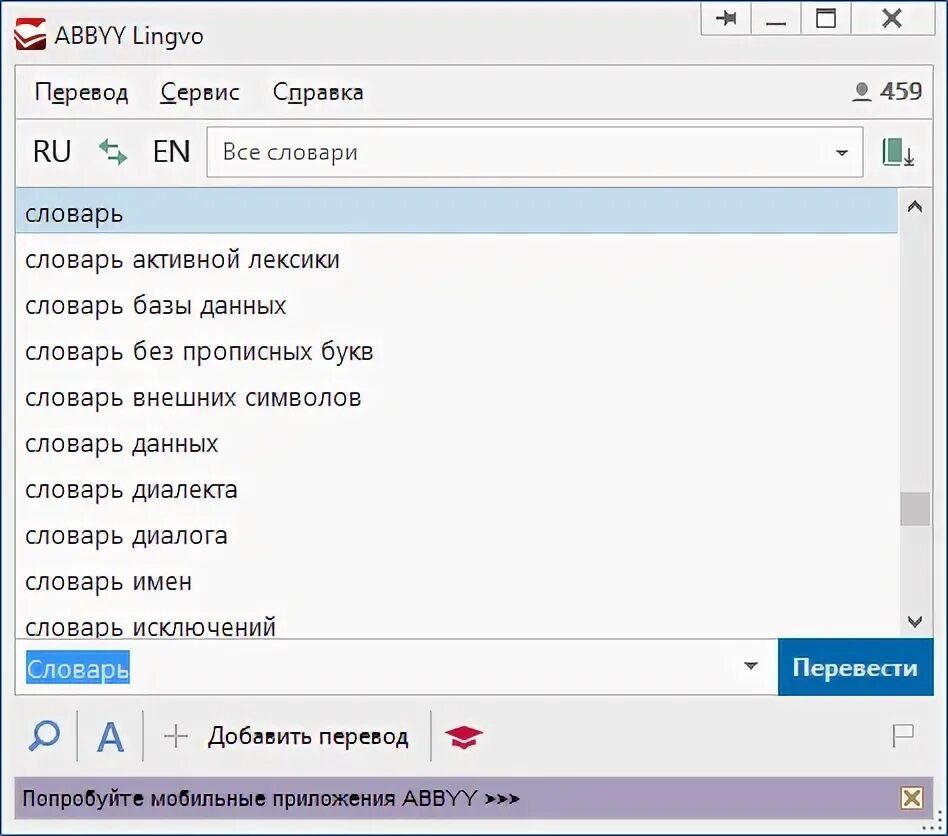Screen dimensions: 948x836
Task: Close the ABBYY Lingvo window
Action: click(x=892, y=18)
